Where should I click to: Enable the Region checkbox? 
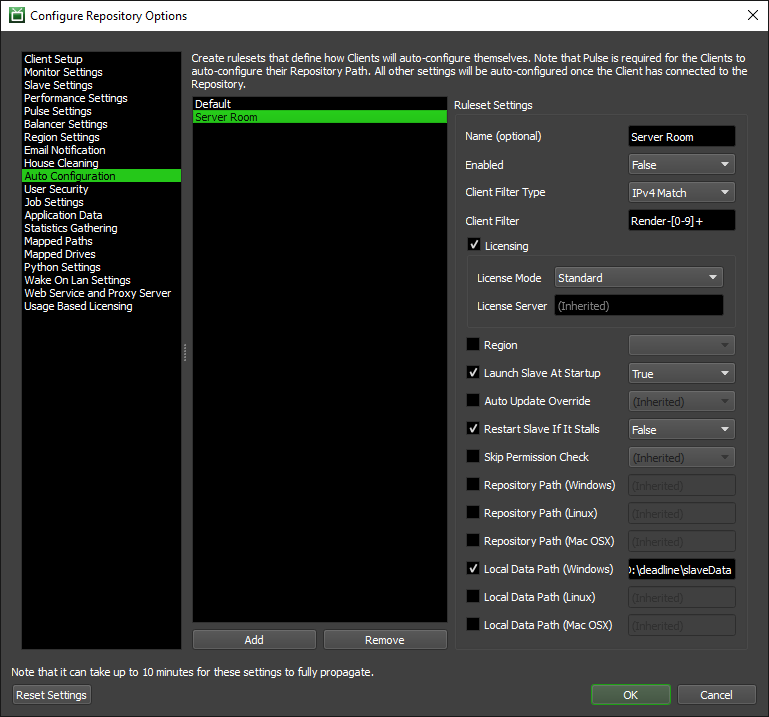[x=474, y=345]
